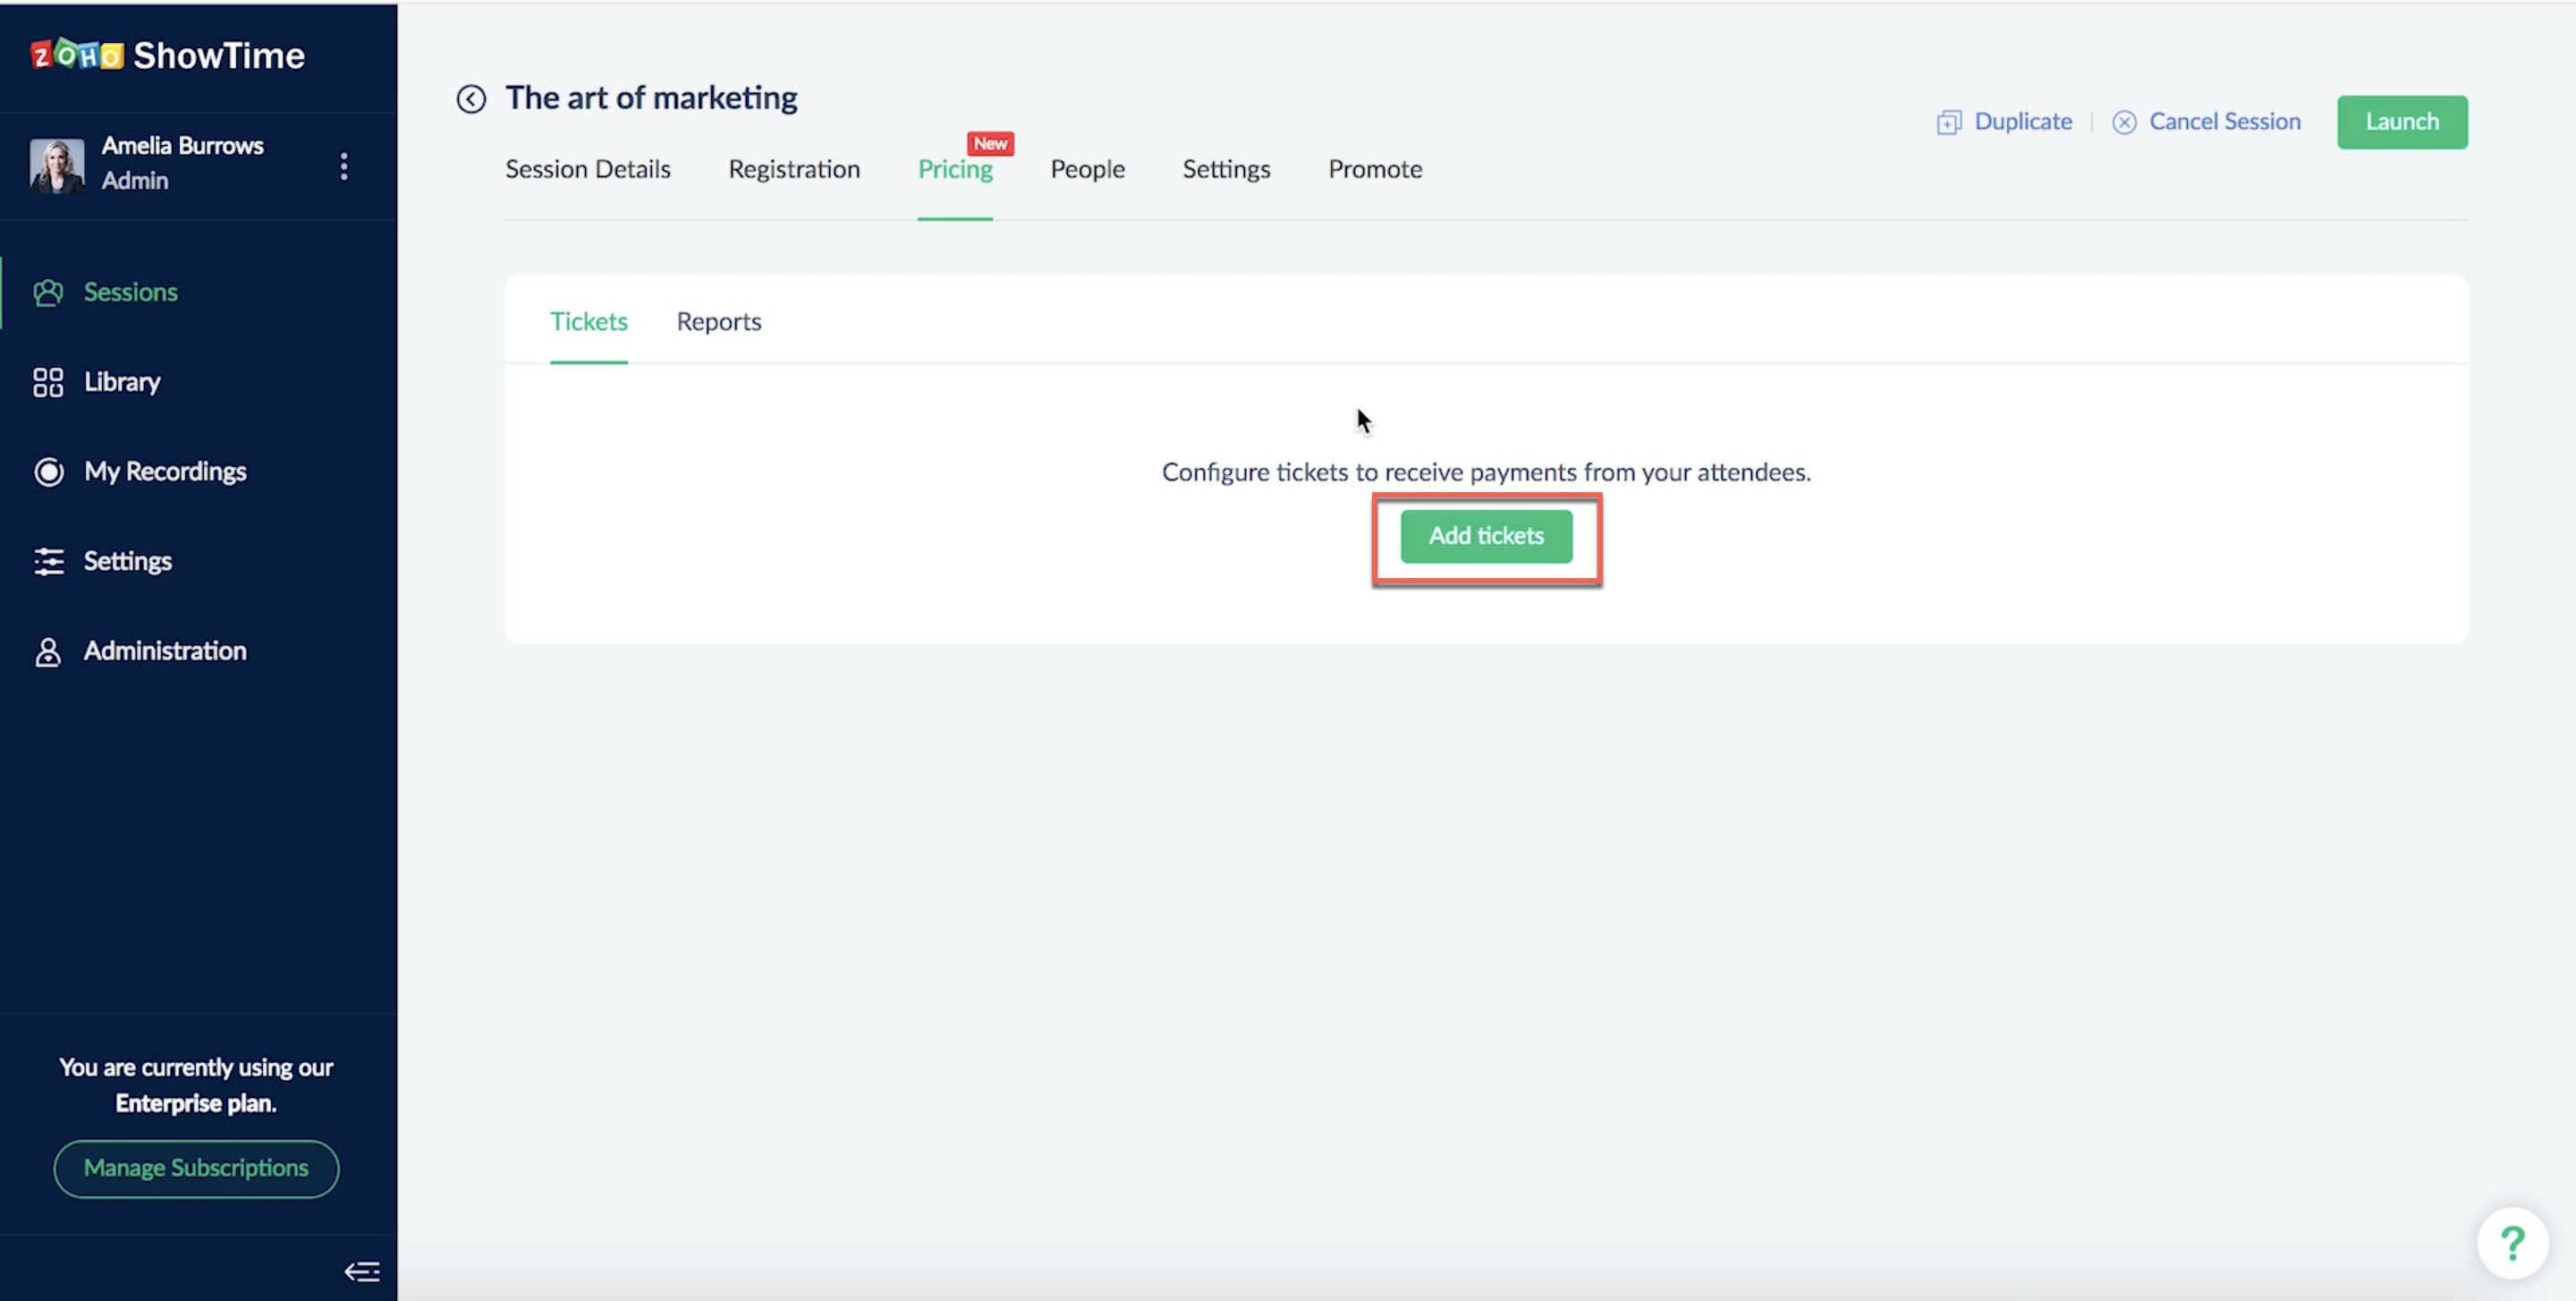Screen dimensions: 2576x1301
Task: Click the back arrow beside session title
Action: coord(471,99)
